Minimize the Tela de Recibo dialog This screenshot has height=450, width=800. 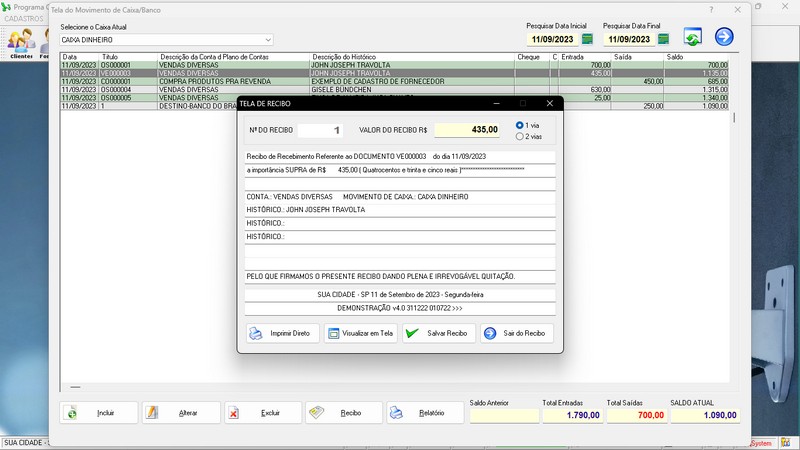pyautogui.click(x=496, y=103)
